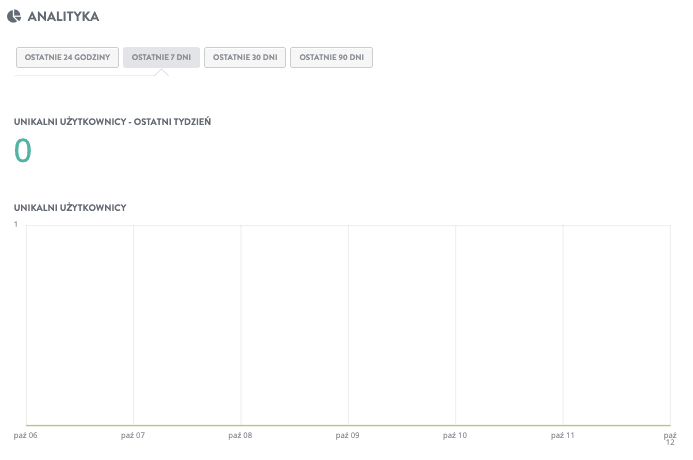This screenshot has width=693, height=460.
Task: Select the paź 07 axis label
Action: [133, 435]
